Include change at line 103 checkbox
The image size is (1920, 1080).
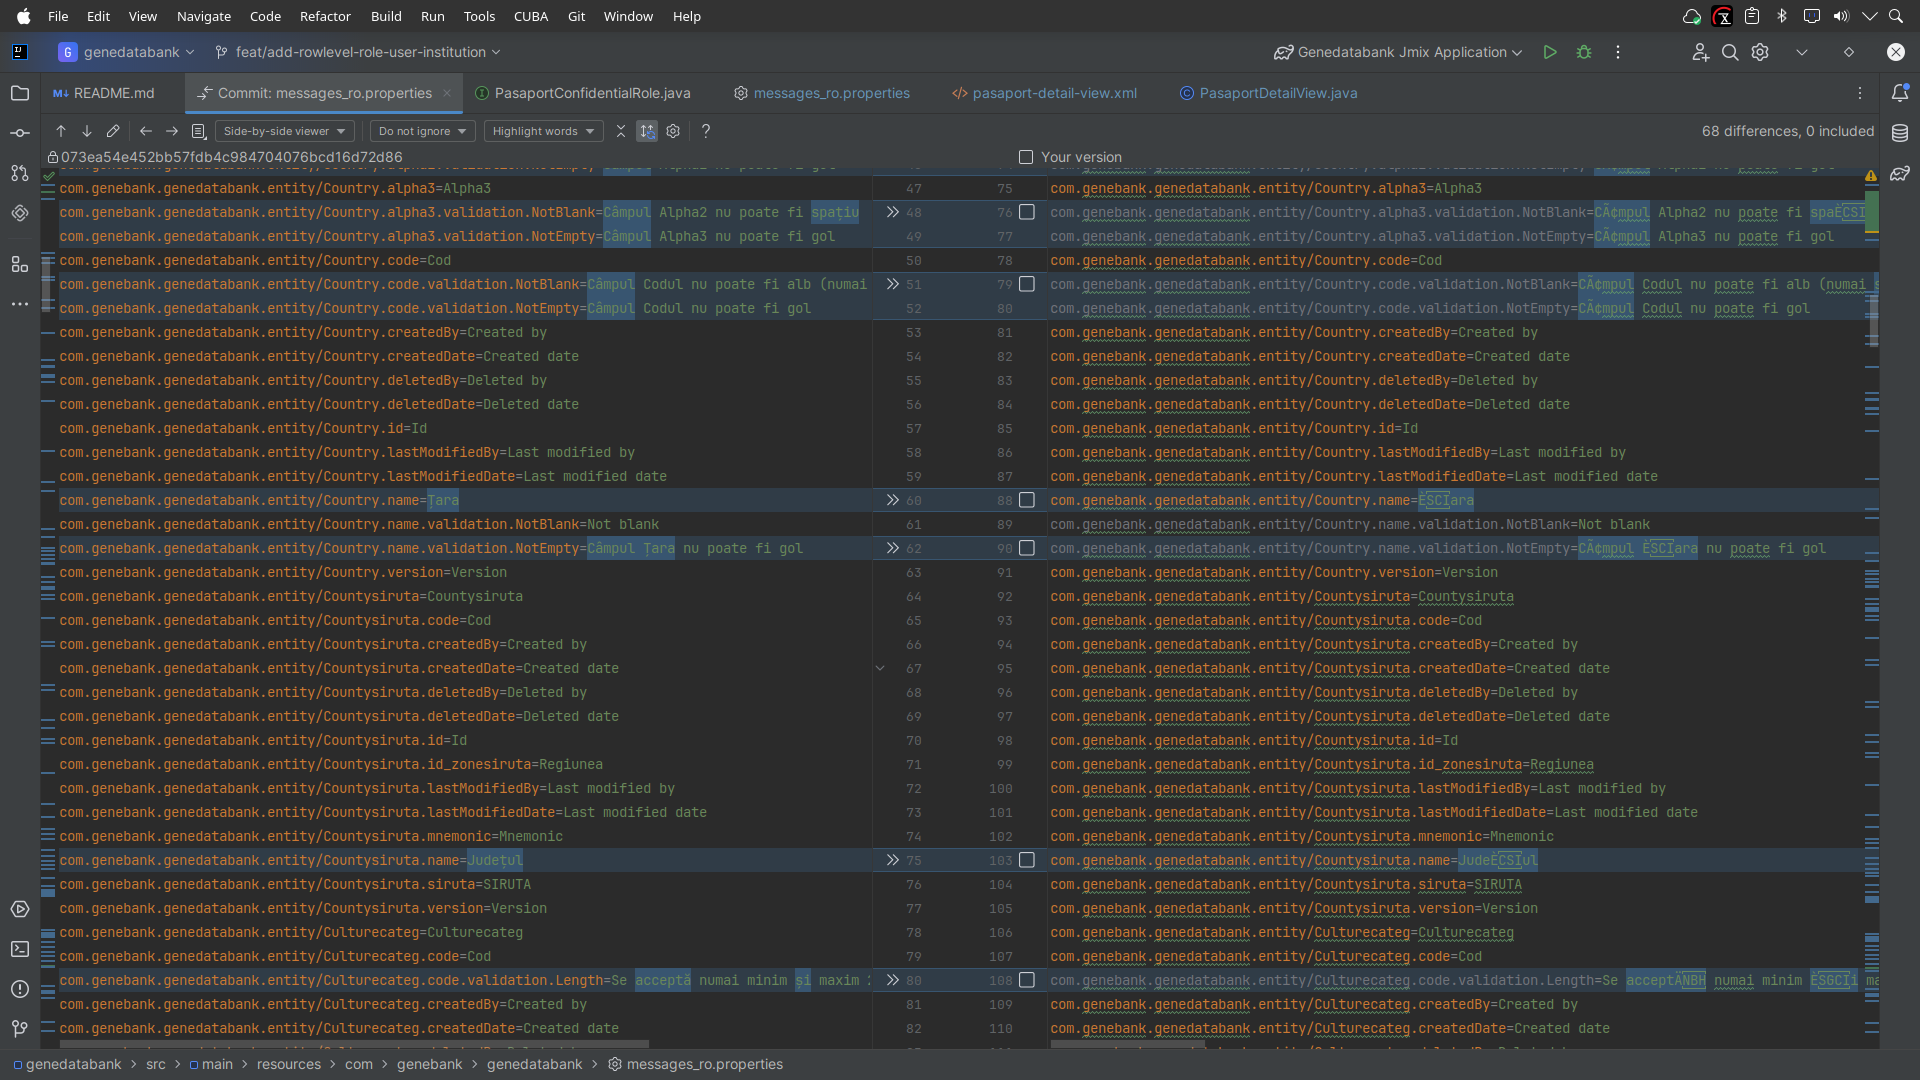coord(1027,860)
